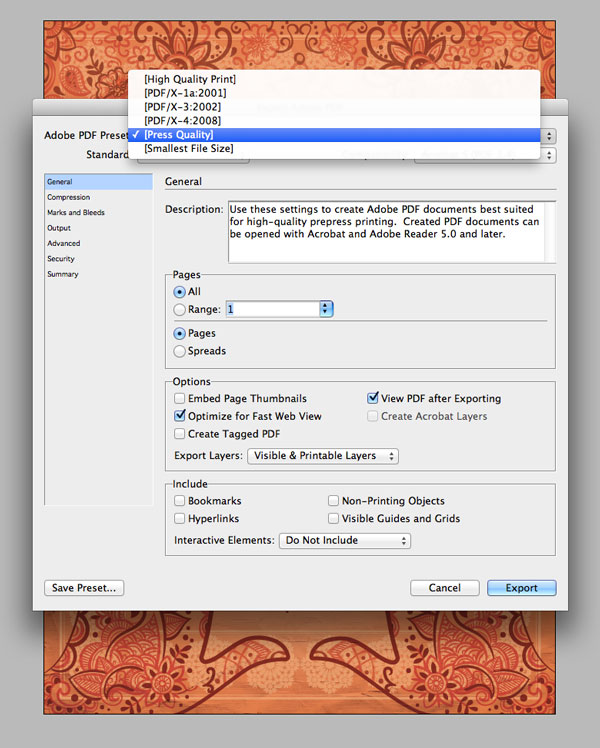Enable Embed Page Thumbnails
Screen dimensions: 600x748
coord(179,398)
